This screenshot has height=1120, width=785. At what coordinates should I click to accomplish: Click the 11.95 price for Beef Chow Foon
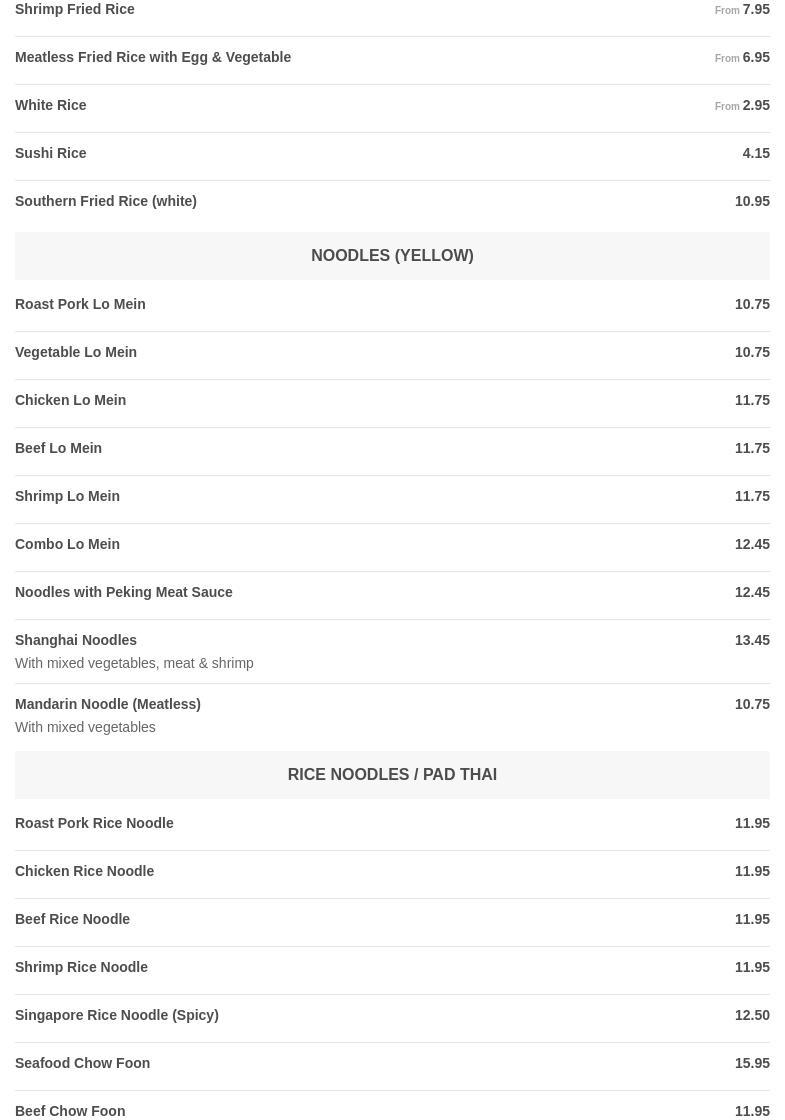[752, 1111]
